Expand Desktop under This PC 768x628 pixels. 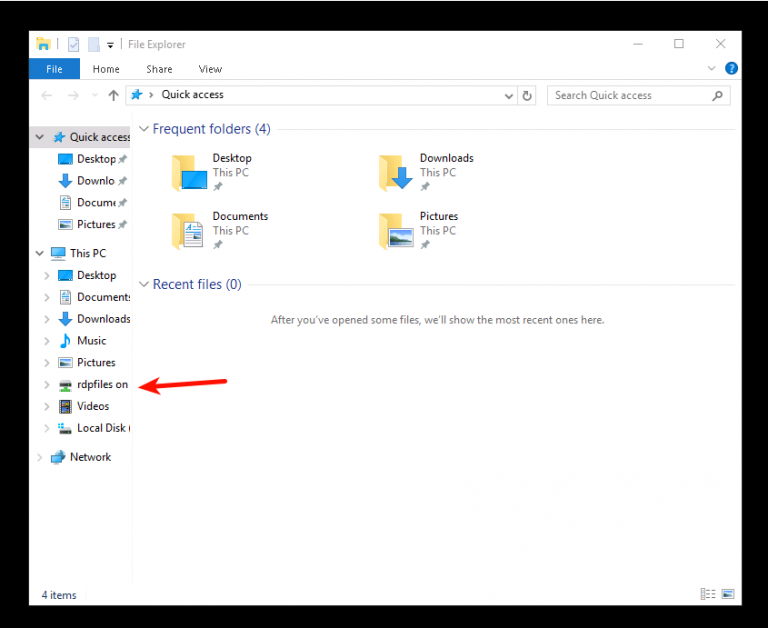47,275
